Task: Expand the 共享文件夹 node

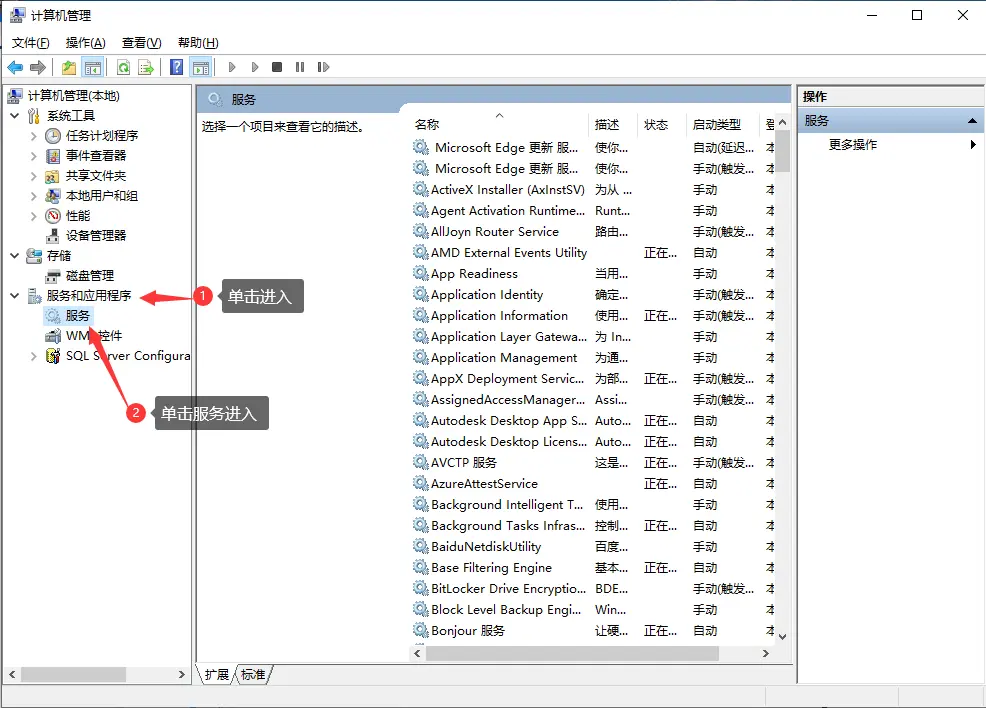Action: tap(34, 176)
